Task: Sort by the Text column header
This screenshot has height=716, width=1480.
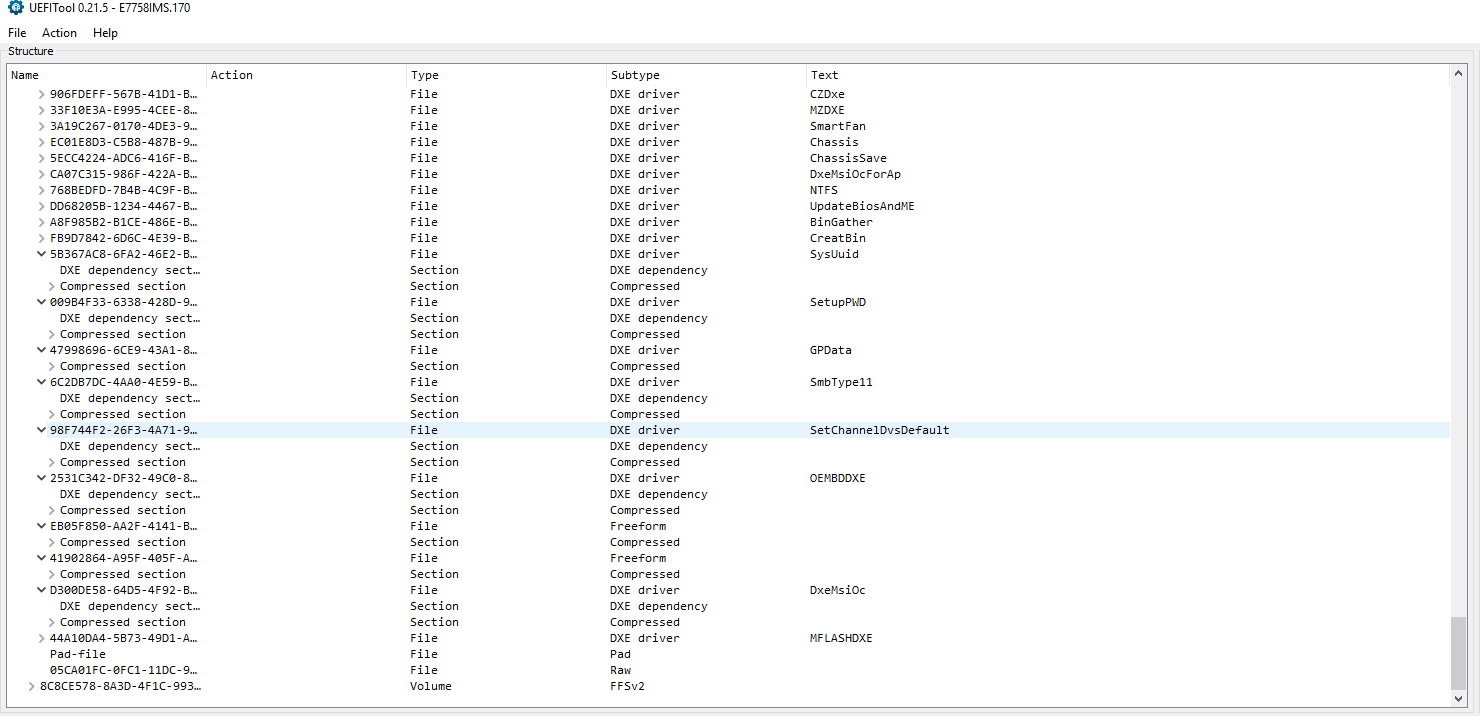Action: (x=1128, y=75)
